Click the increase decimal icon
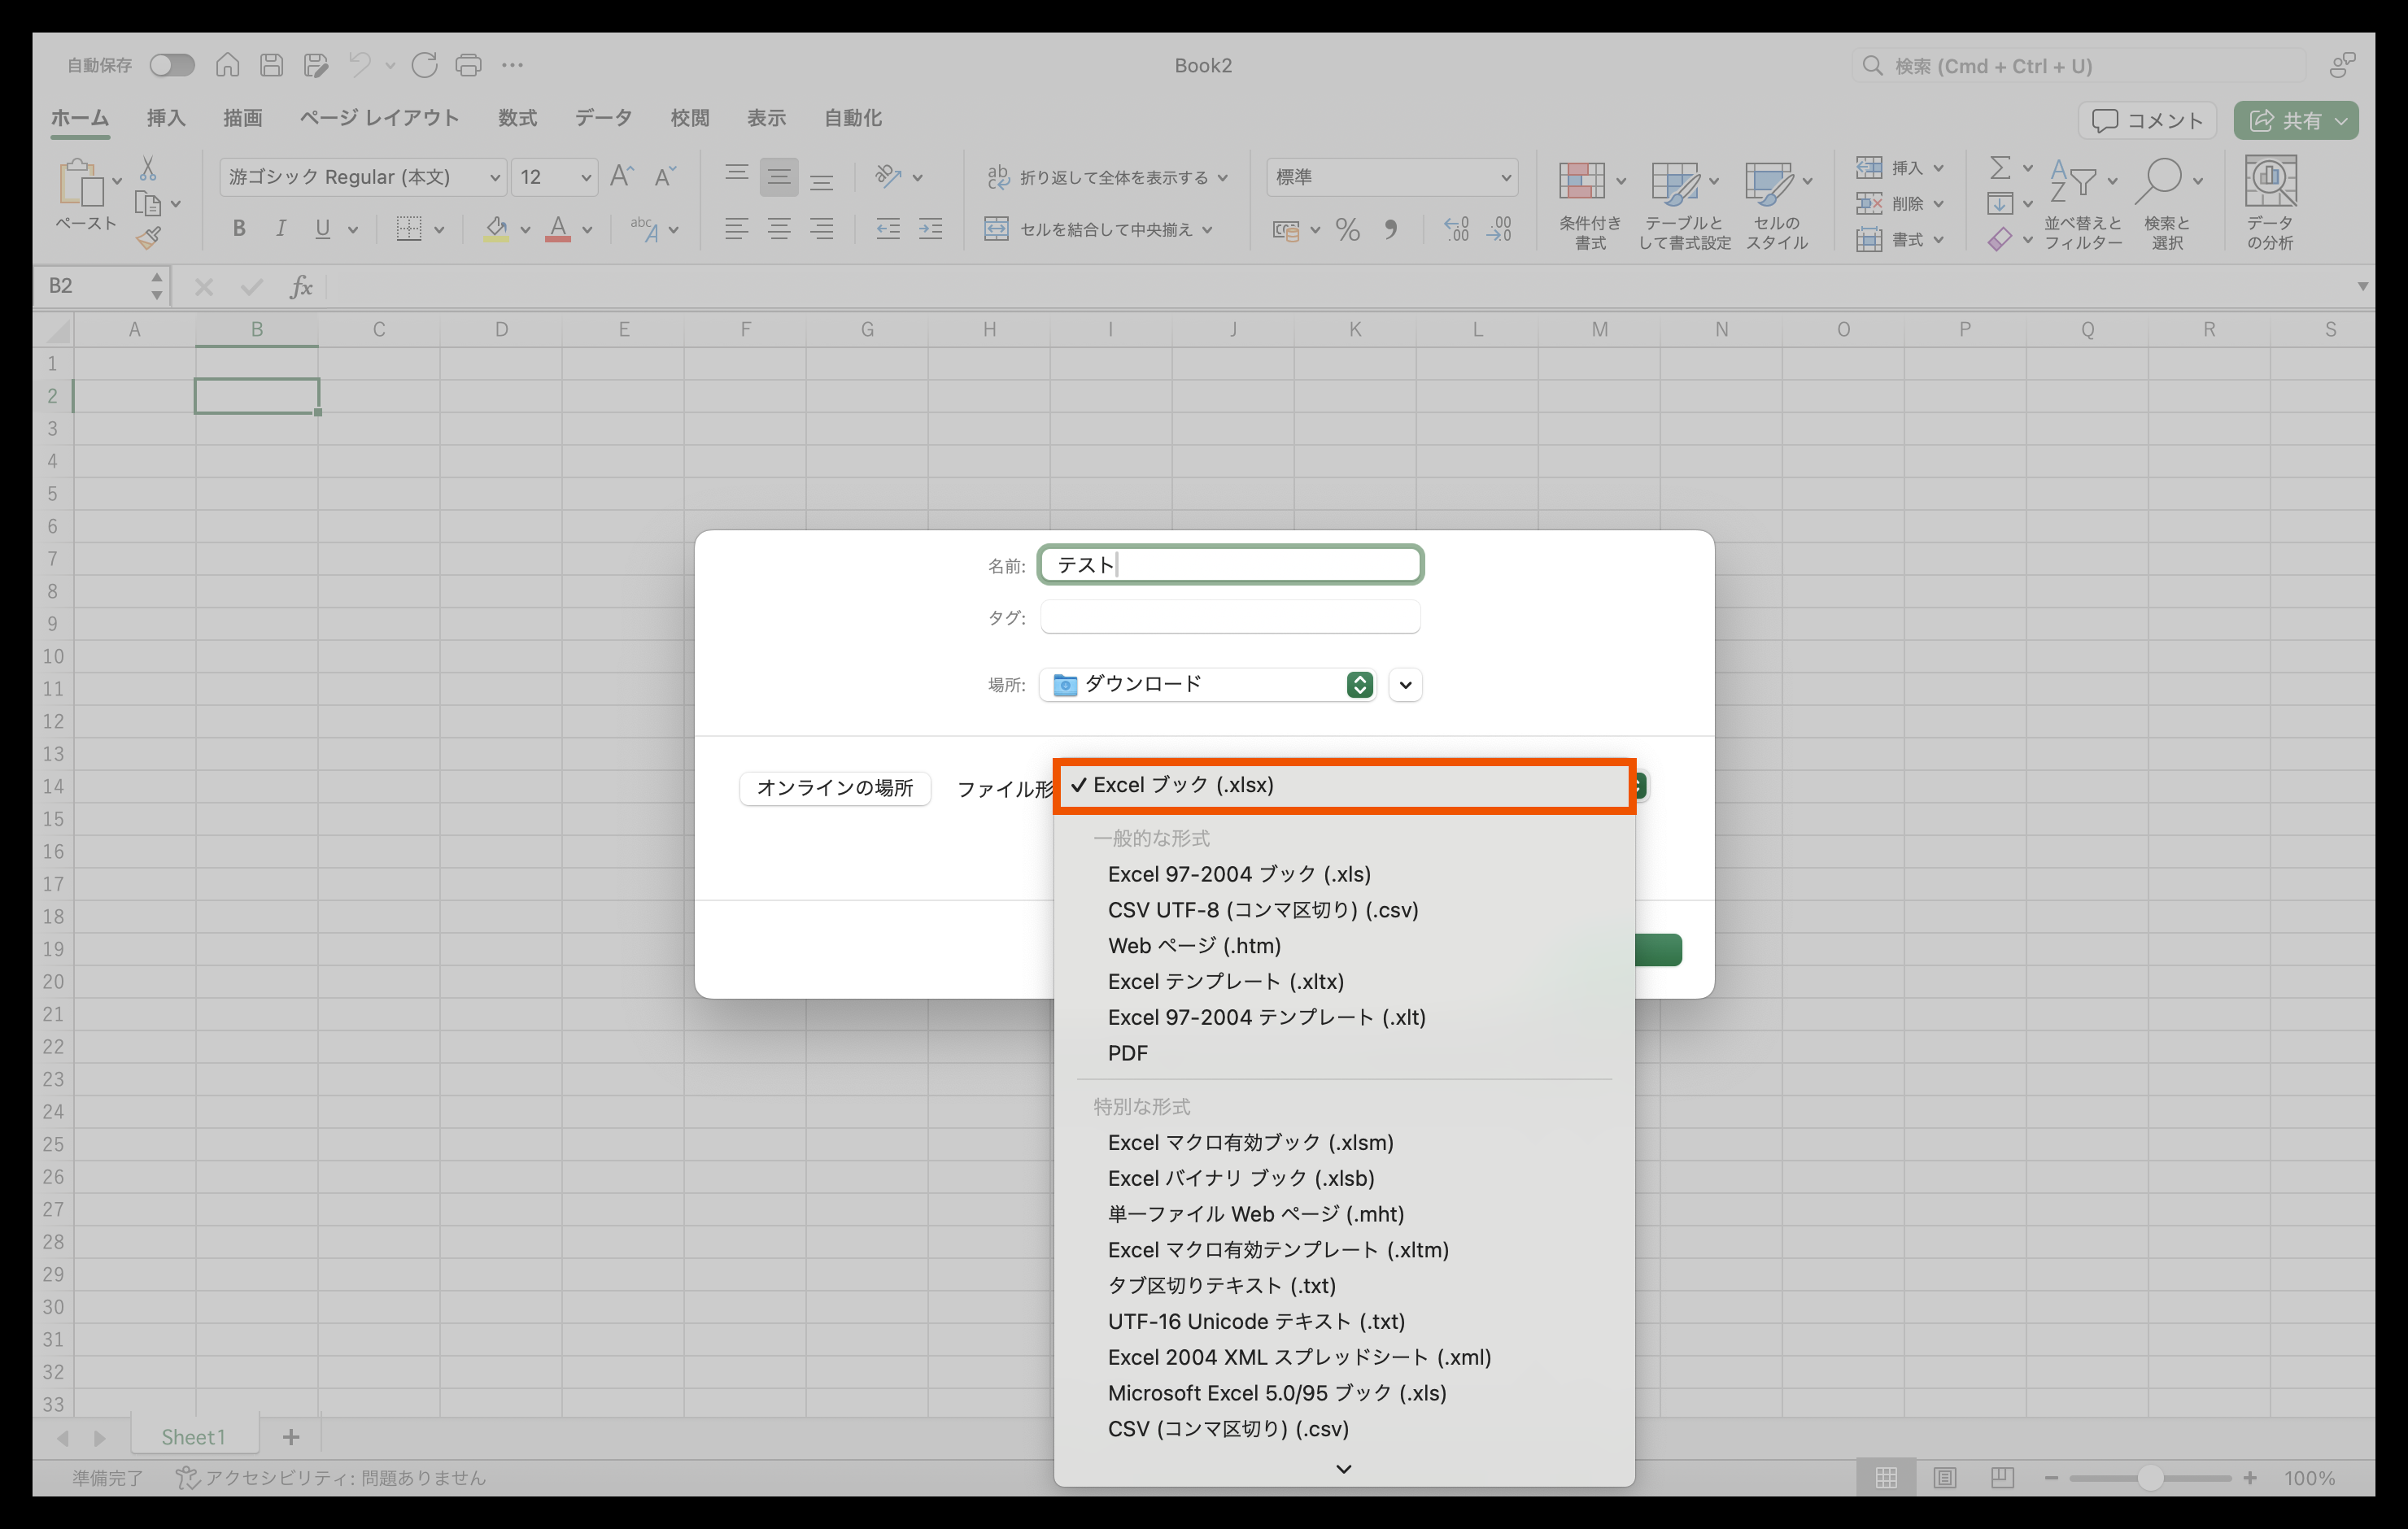The image size is (2408, 1529). pos(1456,230)
